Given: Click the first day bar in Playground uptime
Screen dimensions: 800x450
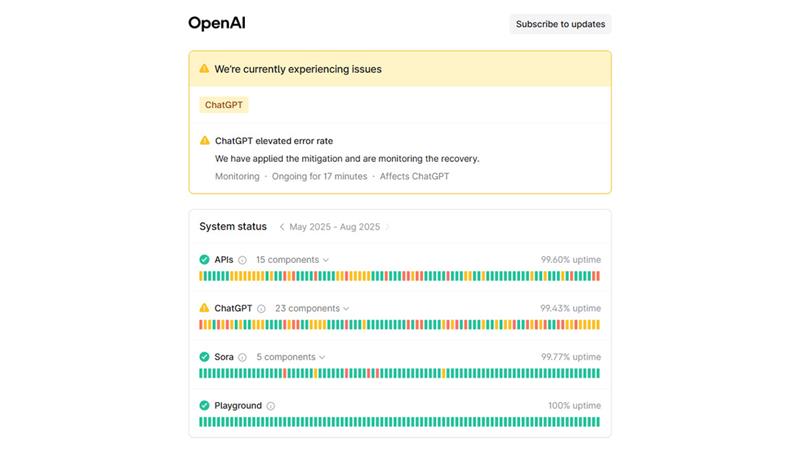Looking at the screenshot, I should pyautogui.click(x=202, y=422).
